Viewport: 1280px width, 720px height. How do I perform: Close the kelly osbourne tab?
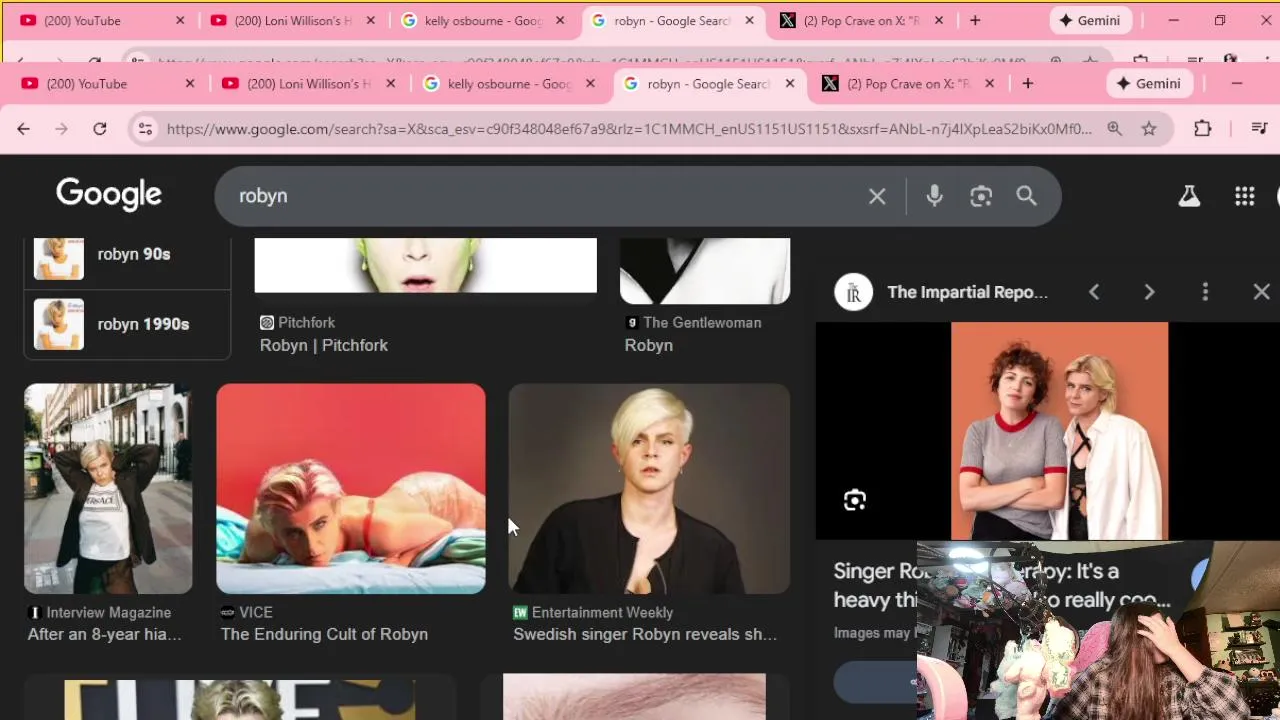point(590,84)
